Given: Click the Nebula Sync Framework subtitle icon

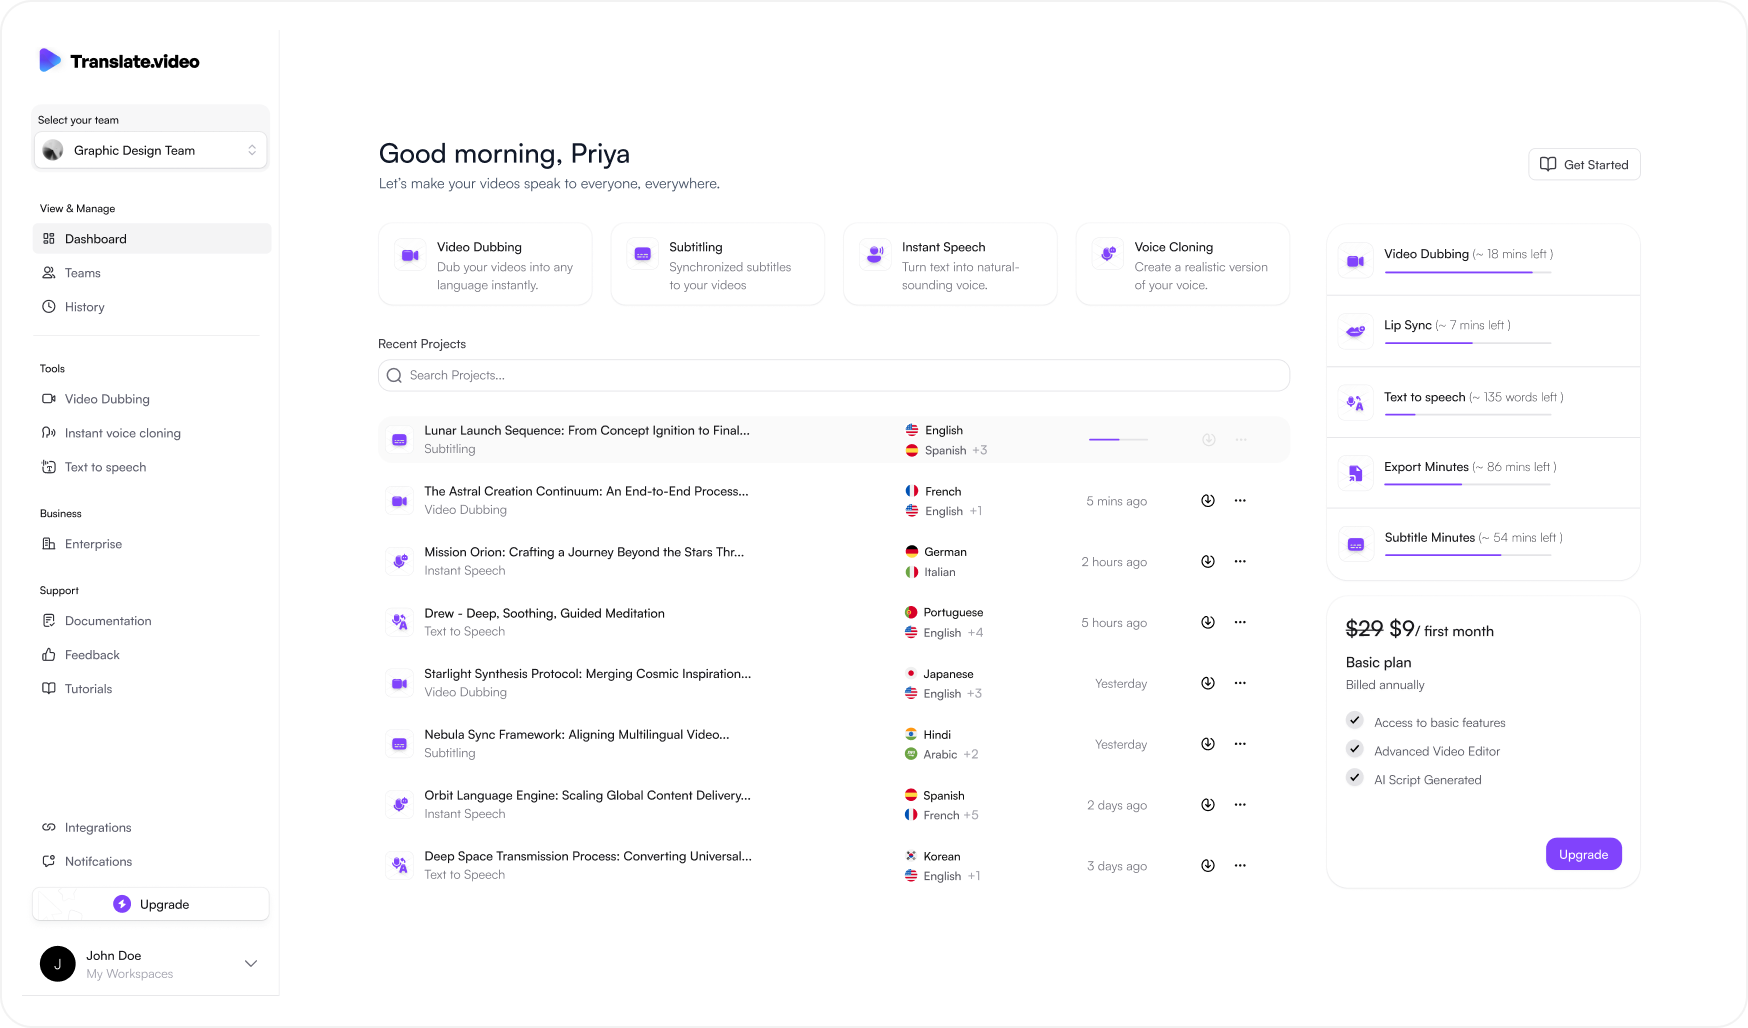Looking at the screenshot, I should point(399,745).
